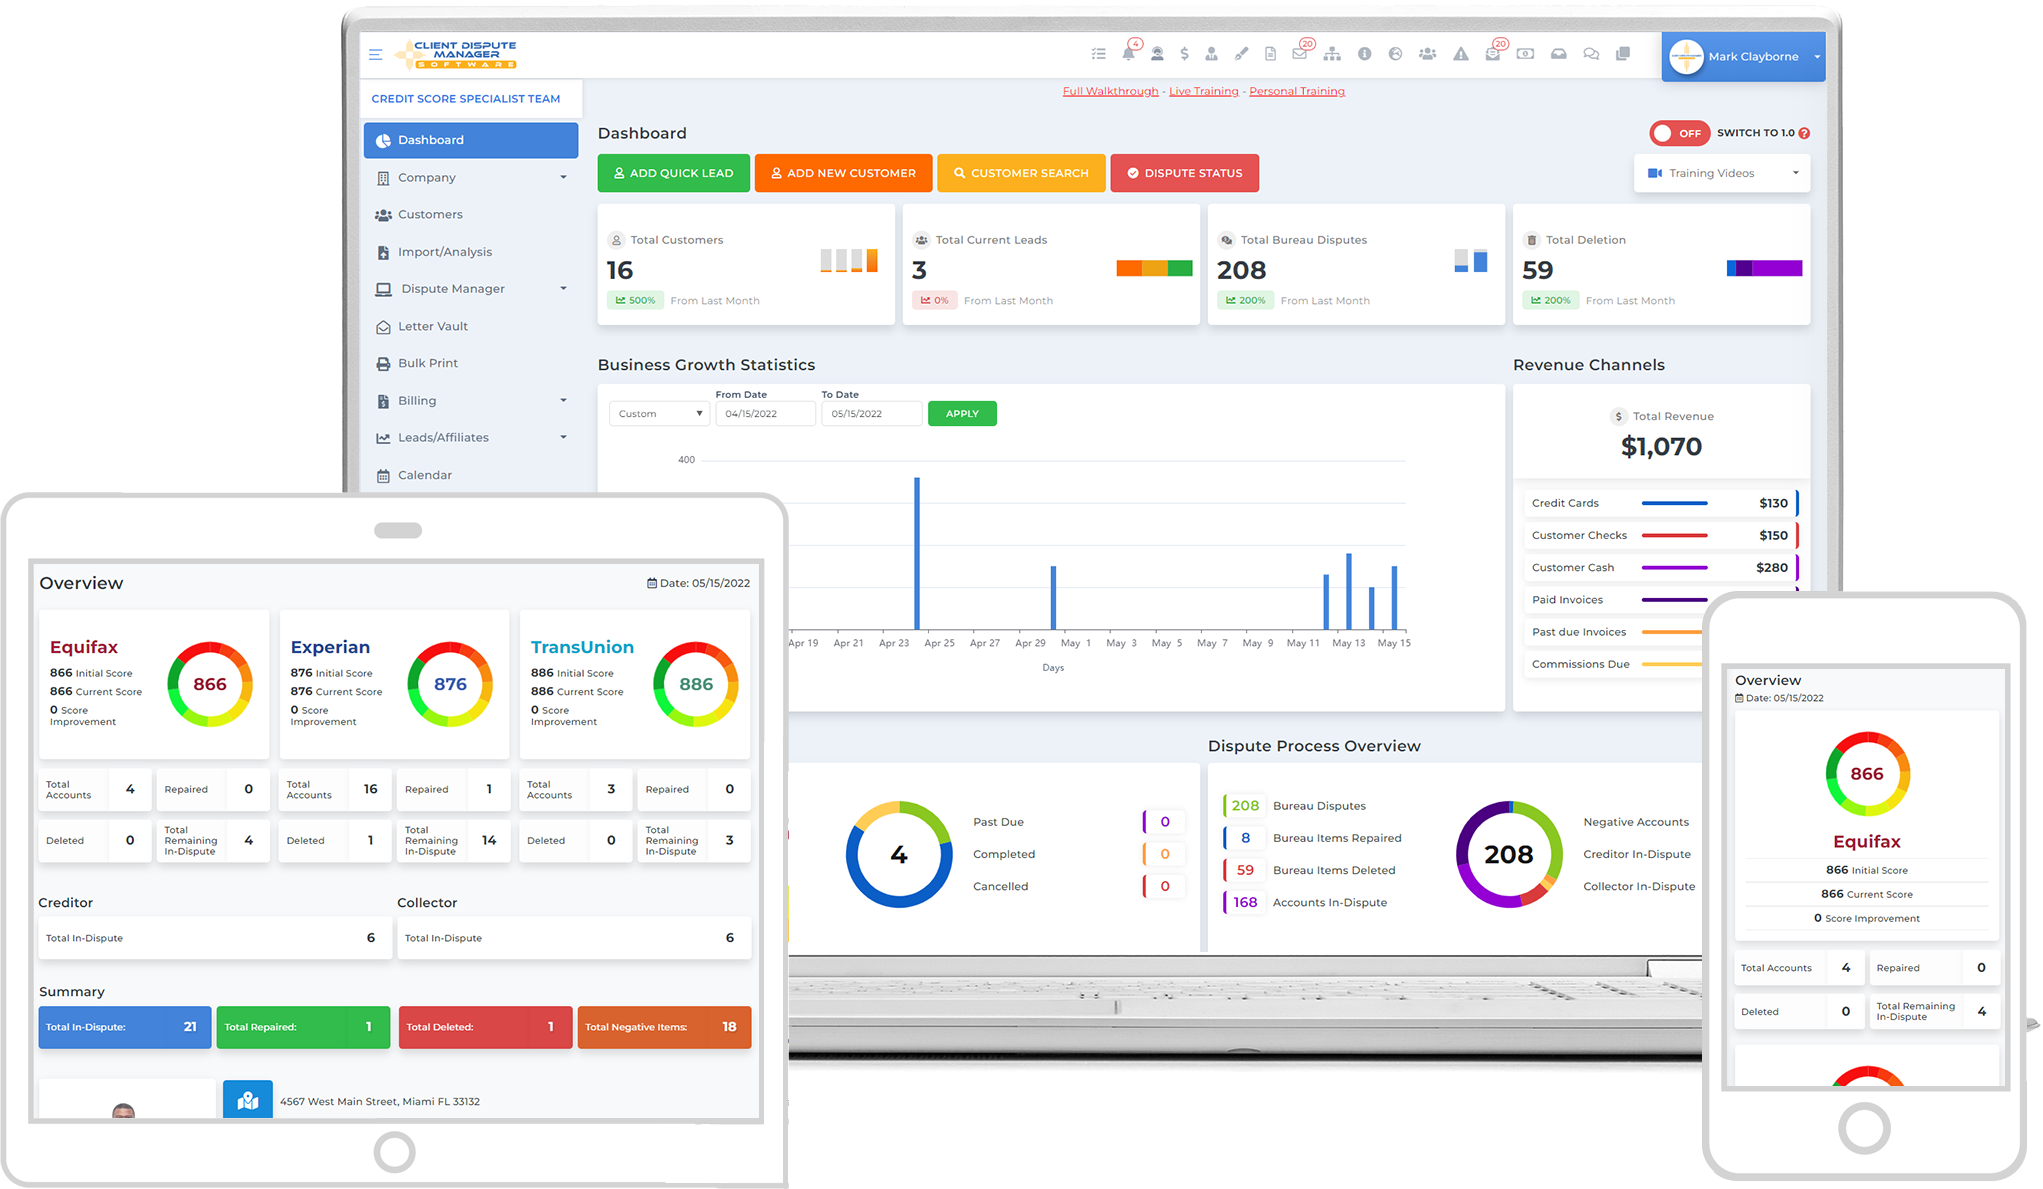The height and width of the screenshot is (1189, 2043).
Task: Click the Add Quick Lead icon button
Action: (x=672, y=173)
